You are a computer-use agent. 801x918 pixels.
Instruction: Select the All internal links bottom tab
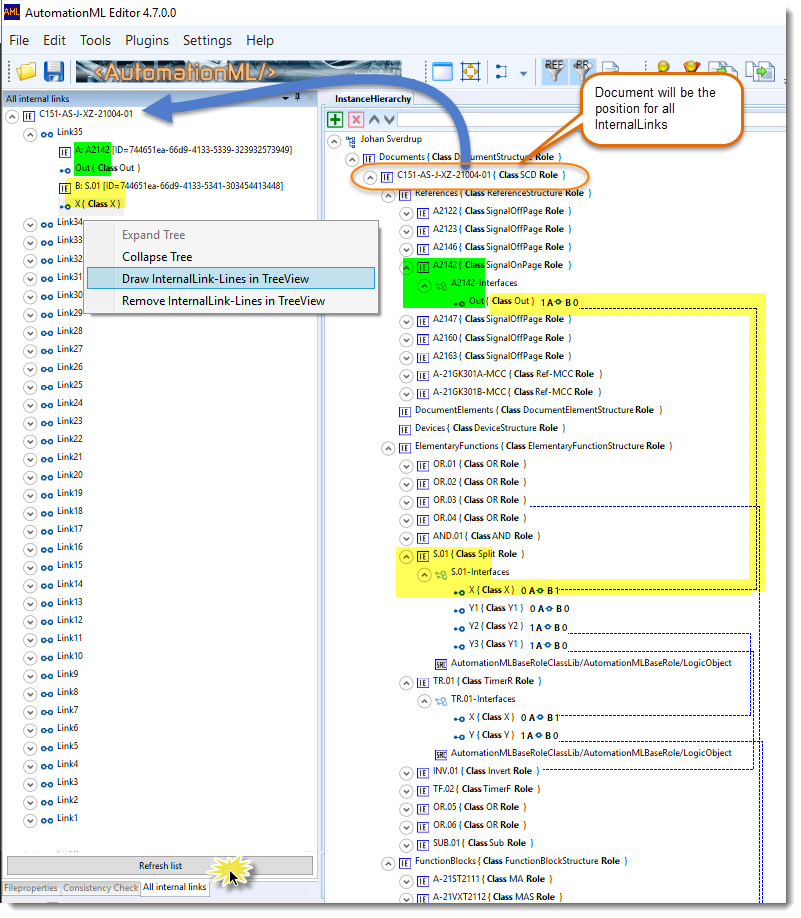coord(174,887)
